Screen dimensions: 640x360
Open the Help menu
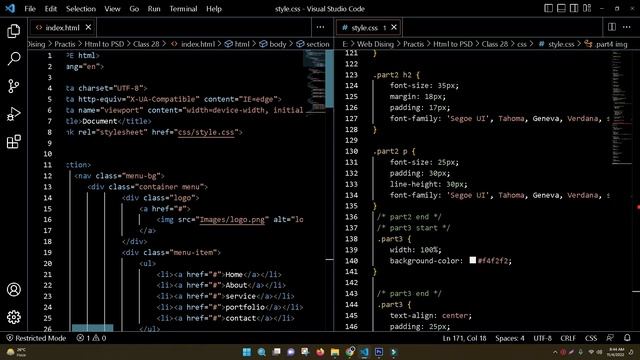pyautogui.click(x=213, y=9)
